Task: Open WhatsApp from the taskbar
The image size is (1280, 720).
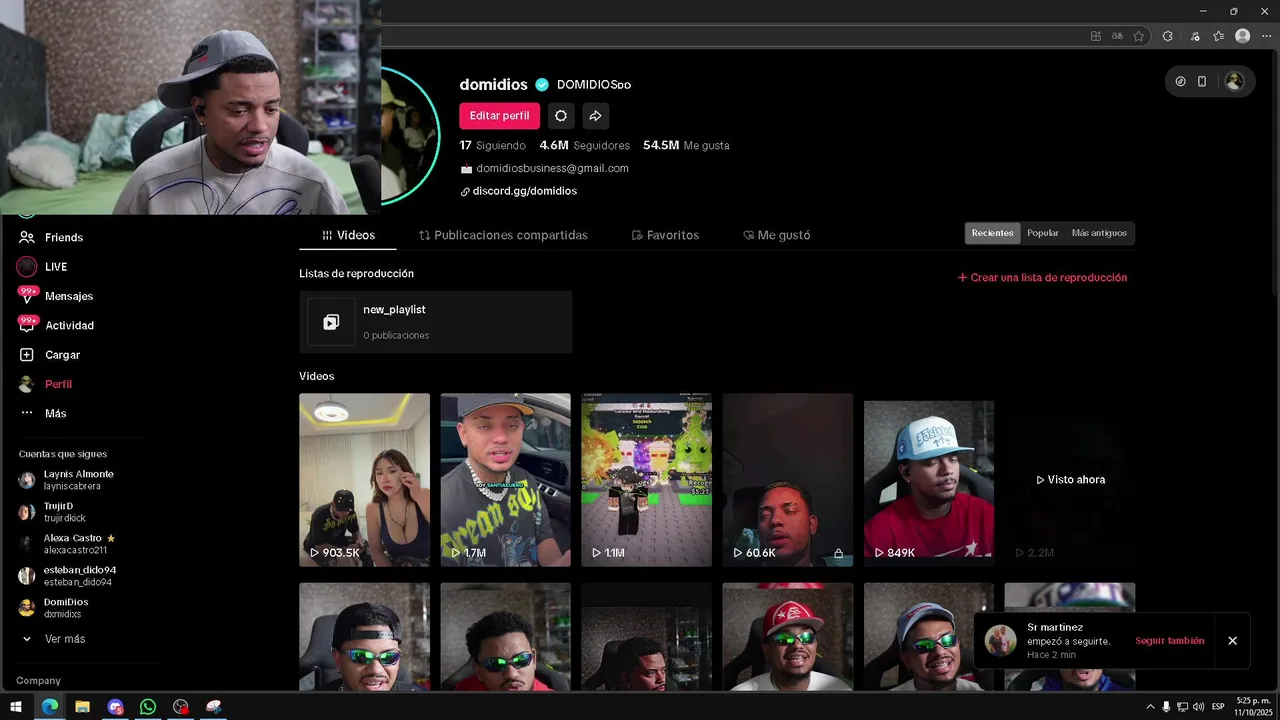Action: point(148,707)
